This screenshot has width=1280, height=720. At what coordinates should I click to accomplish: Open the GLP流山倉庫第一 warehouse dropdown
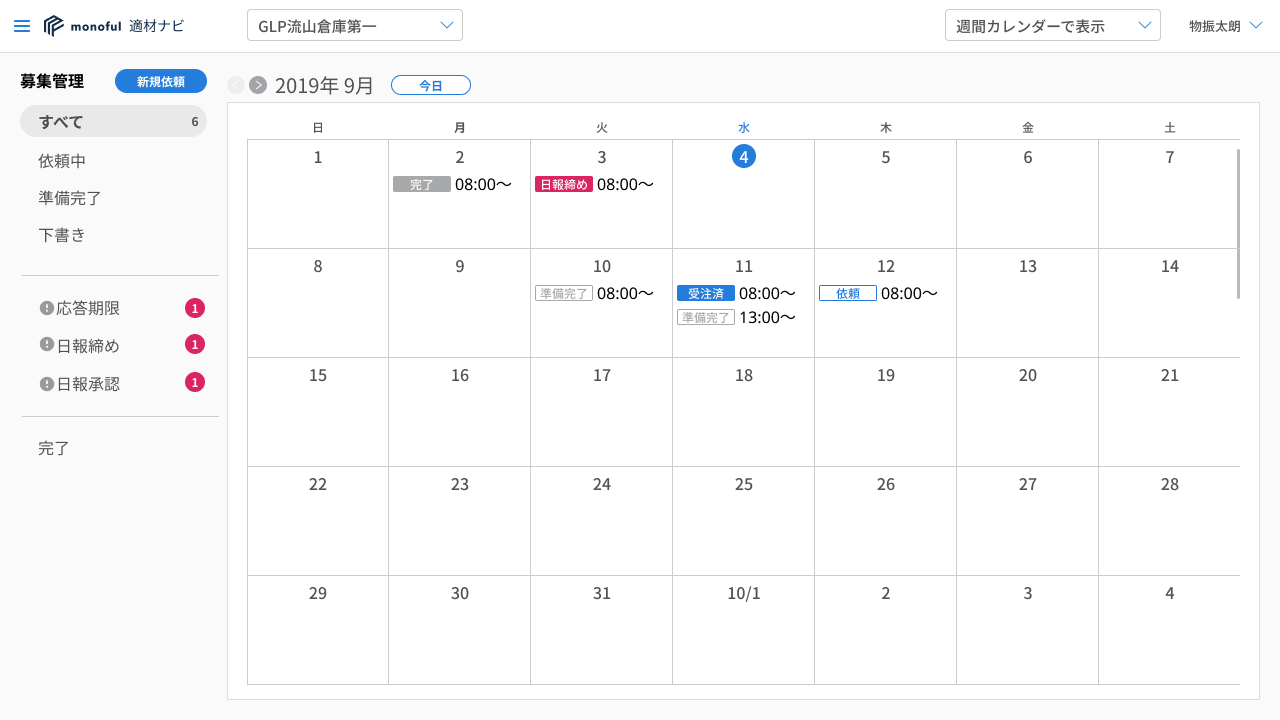pos(354,26)
